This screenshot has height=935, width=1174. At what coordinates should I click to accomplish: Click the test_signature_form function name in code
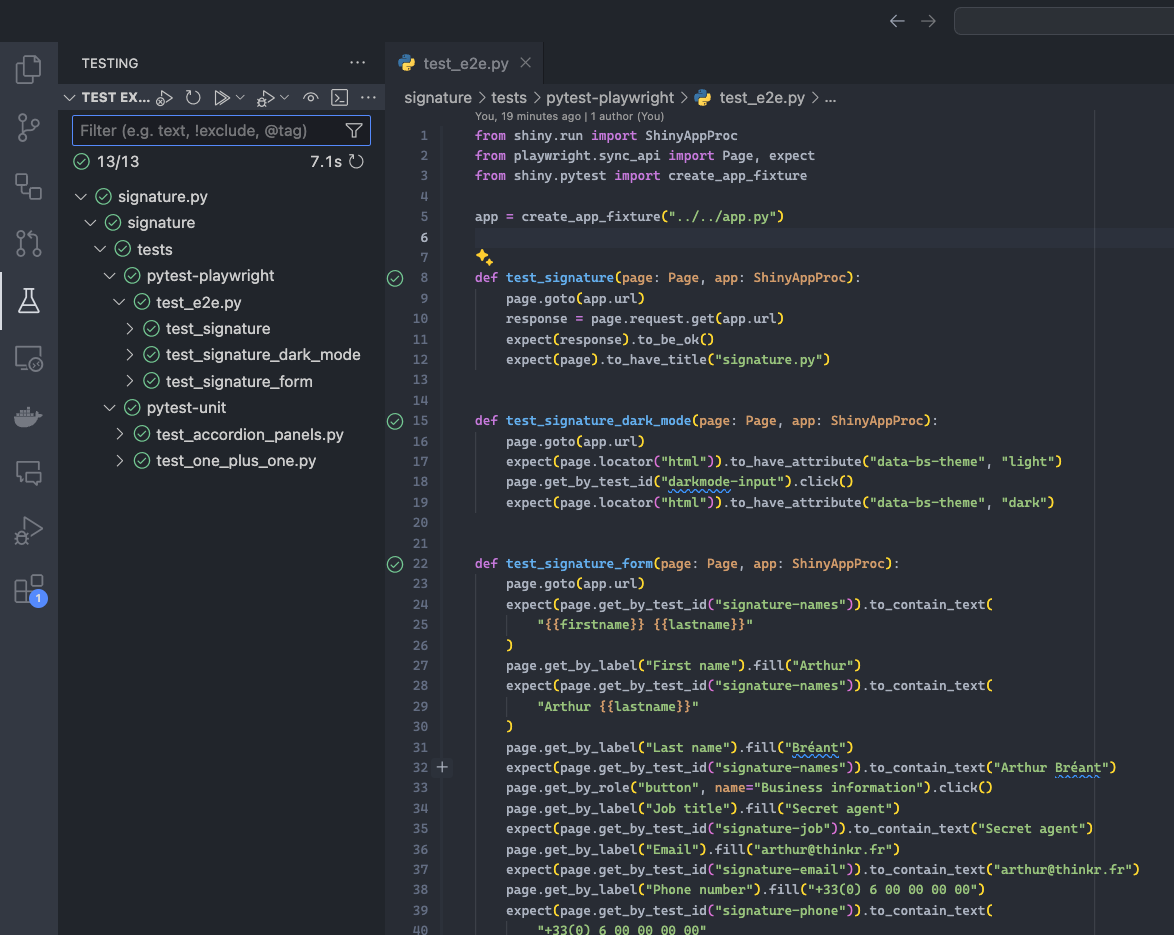pyautogui.click(x=579, y=564)
